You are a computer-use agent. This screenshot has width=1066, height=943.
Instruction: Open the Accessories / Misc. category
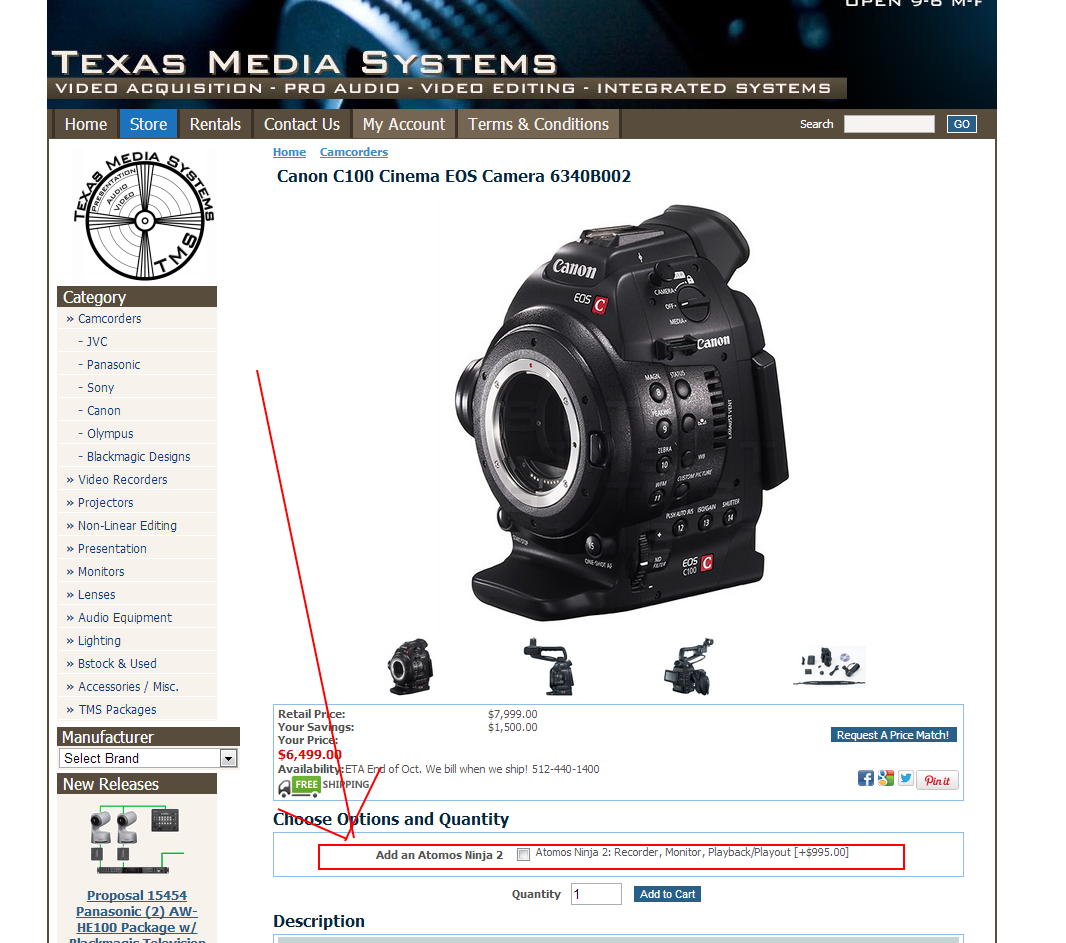[128, 687]
